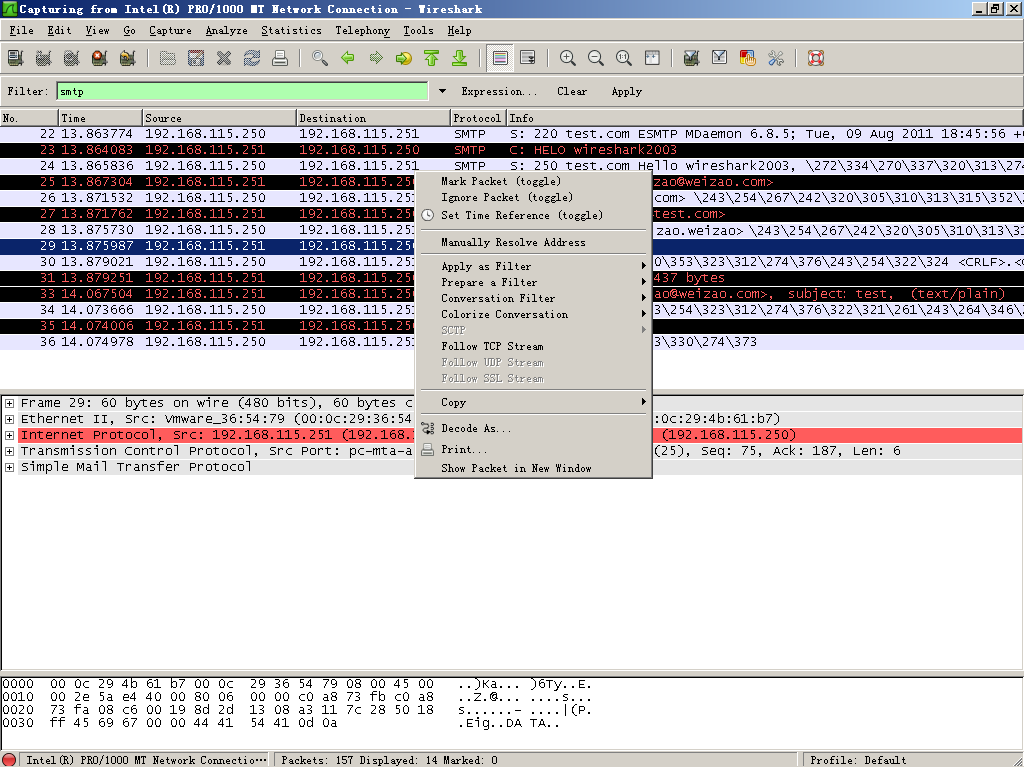Select Show Packet in New Window
Screen dimensions: 1024x768
pyautogui.click(x=516, y=468)
